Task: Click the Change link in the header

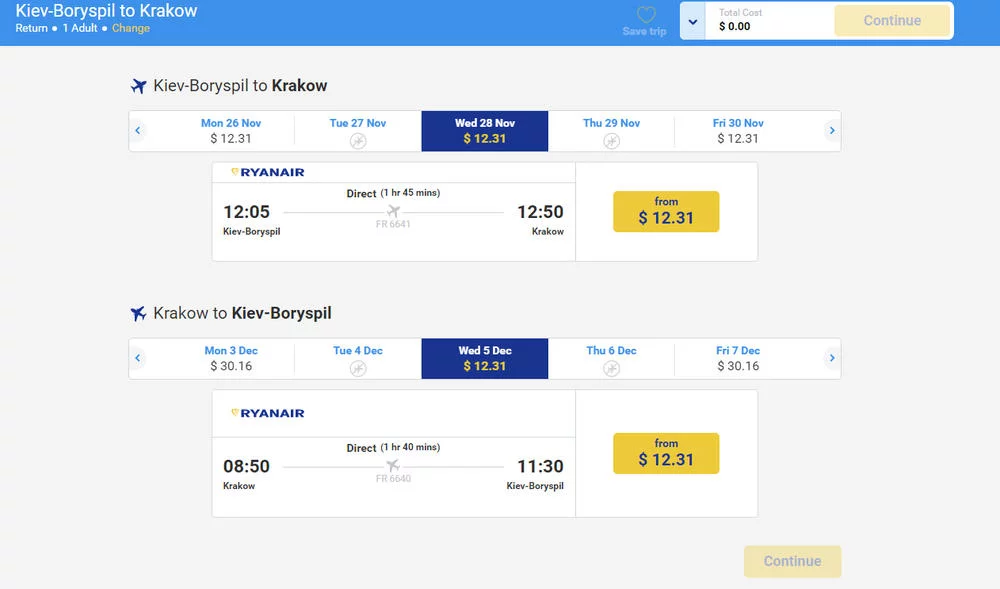Action: click(x=131, y=28)
